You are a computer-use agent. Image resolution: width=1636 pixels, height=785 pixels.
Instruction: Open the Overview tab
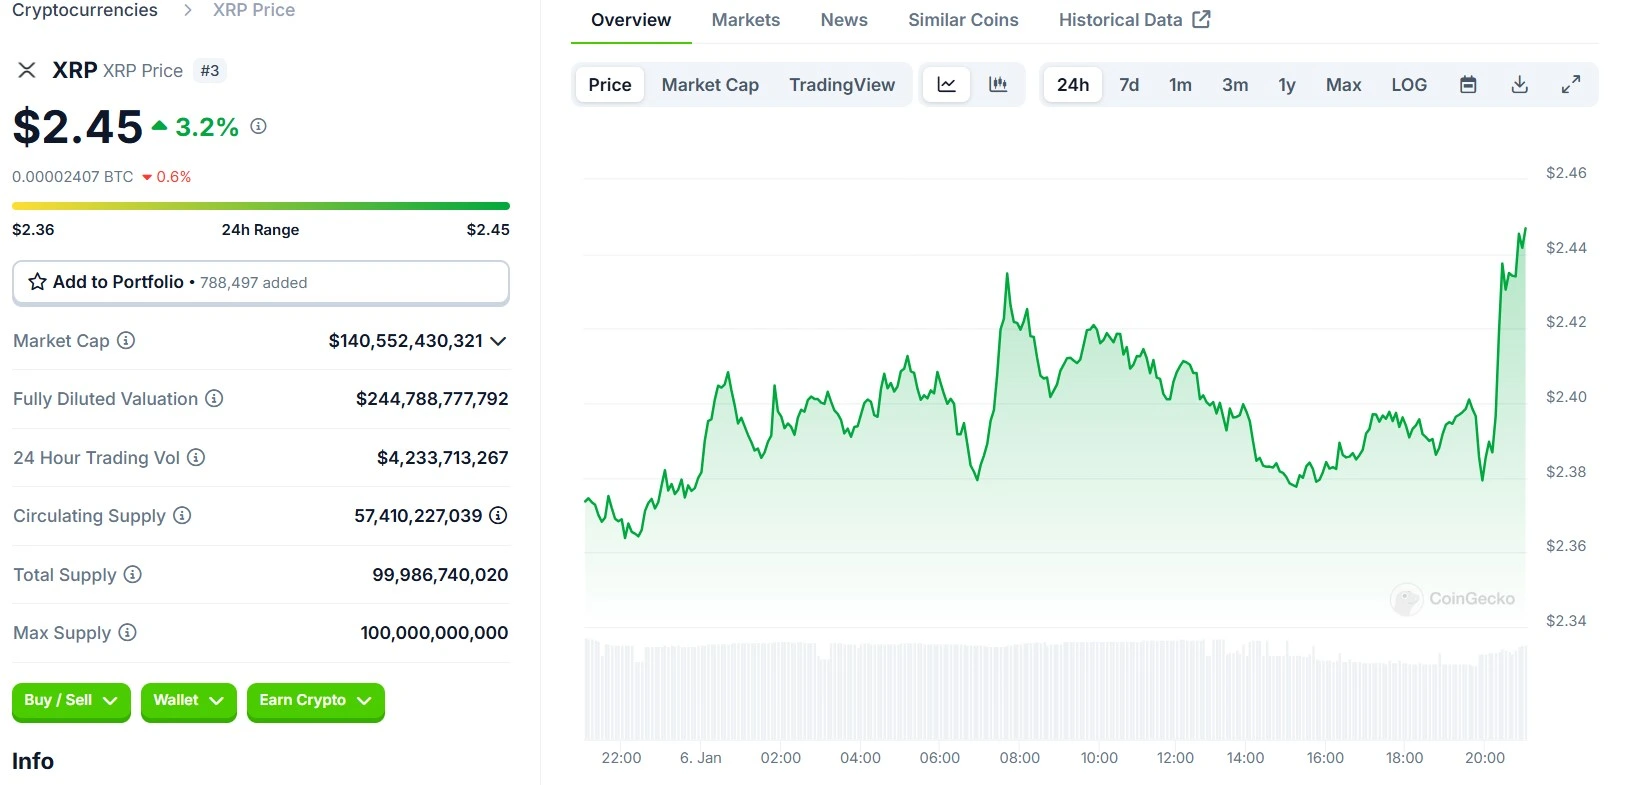coord(631,20)
